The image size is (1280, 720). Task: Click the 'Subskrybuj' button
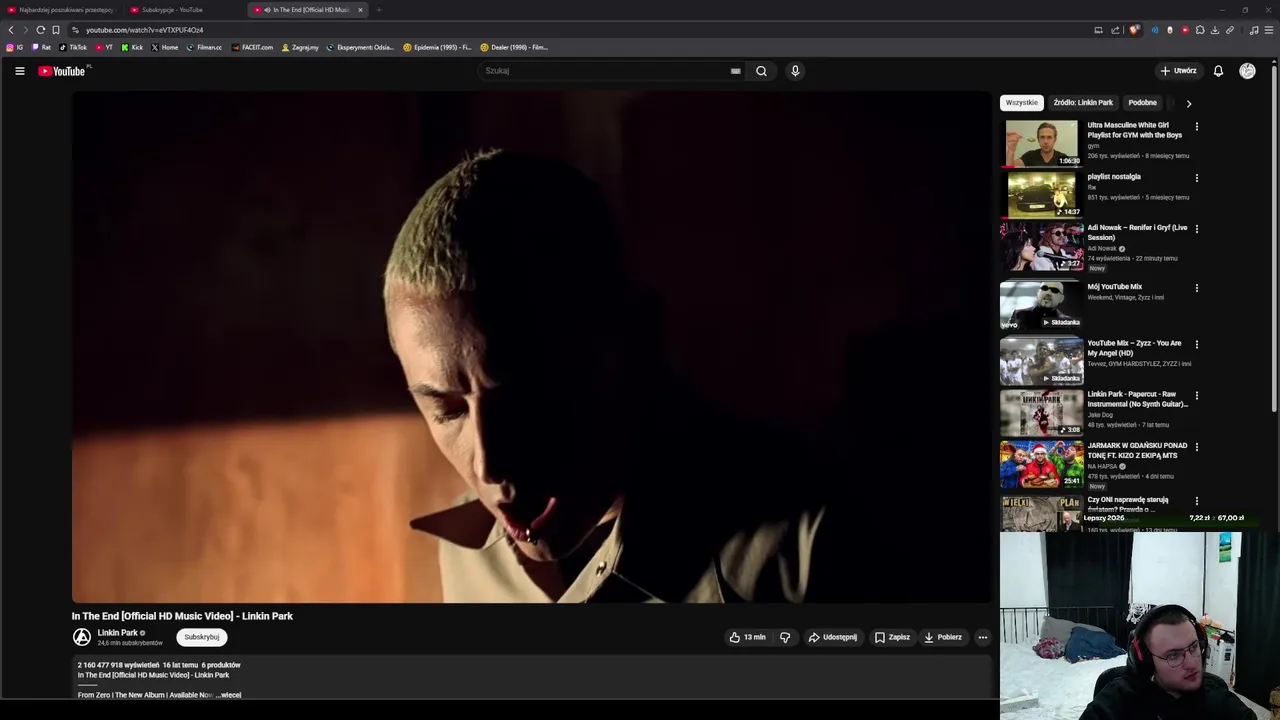pos(202,637)
